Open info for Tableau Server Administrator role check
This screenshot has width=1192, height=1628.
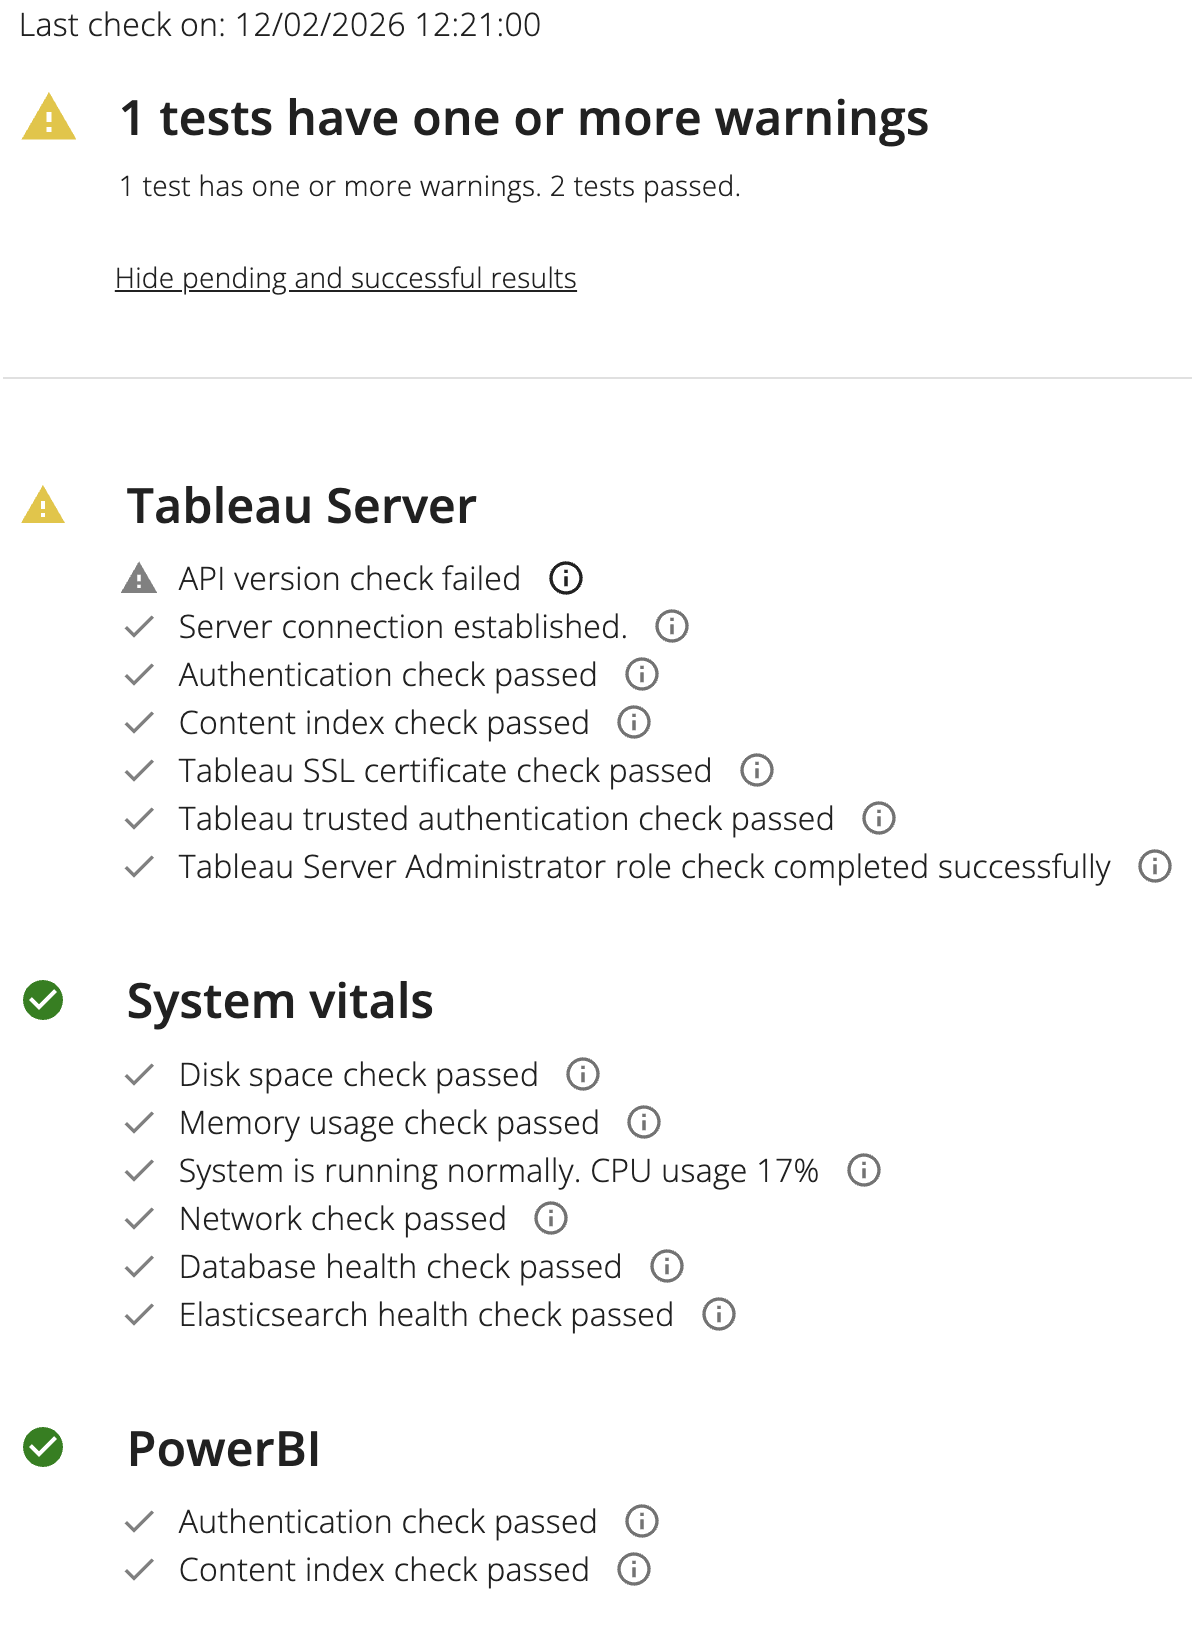(x=1155, y=866)
